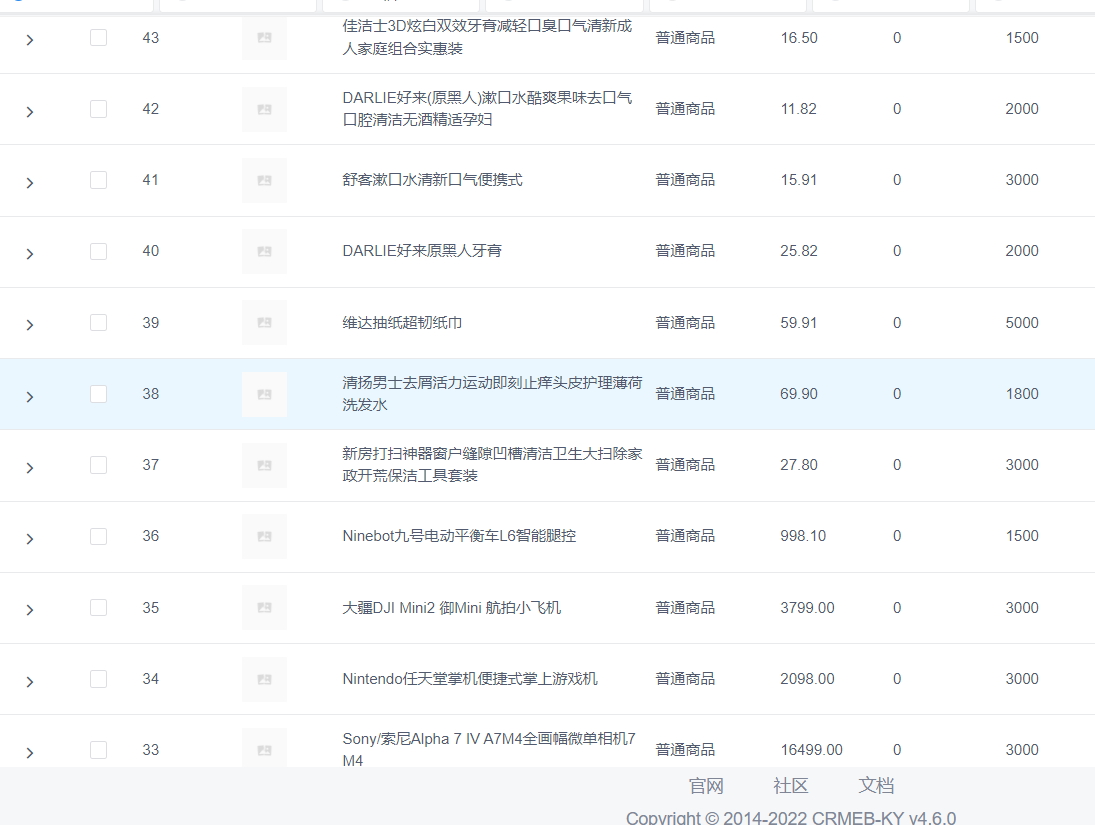The width and height of the screenshot is (1095, 825).
Task: Select checkbox for product 36
Action: coord(98,536)
